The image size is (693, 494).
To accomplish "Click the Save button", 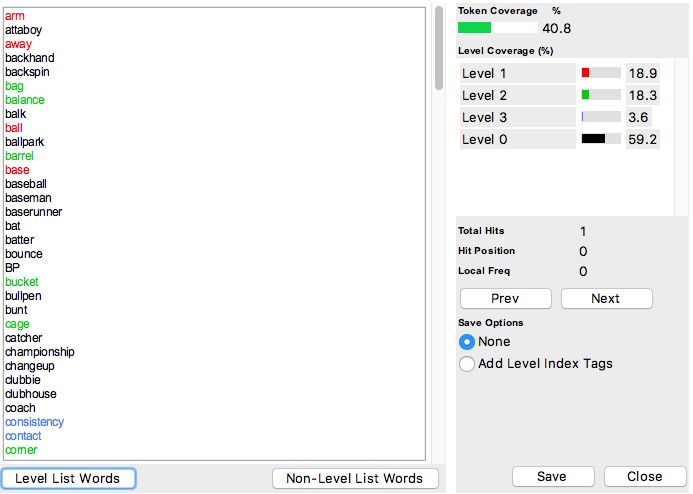I will pyautogui.click(x=552, y=476).
